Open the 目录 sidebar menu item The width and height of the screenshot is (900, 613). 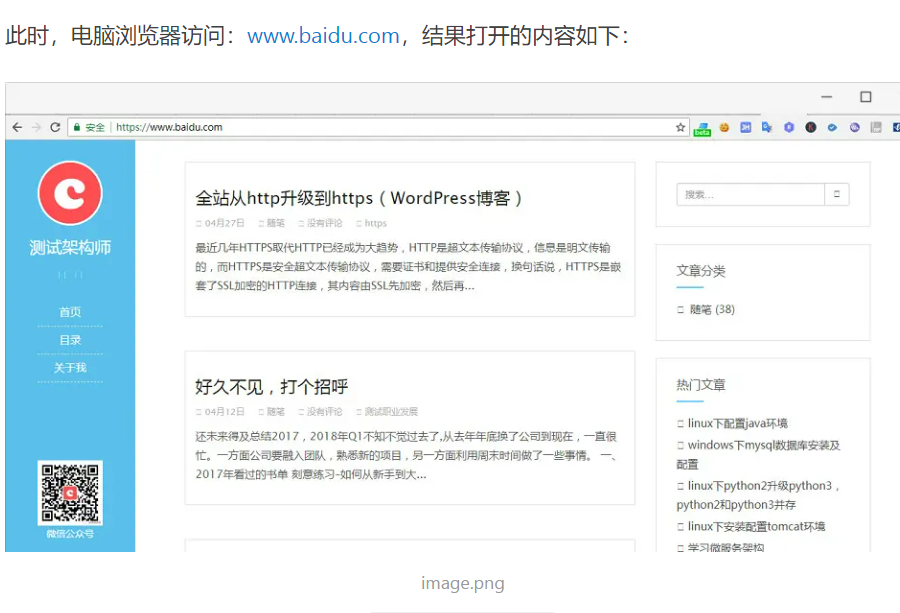[x=70, y=340]
